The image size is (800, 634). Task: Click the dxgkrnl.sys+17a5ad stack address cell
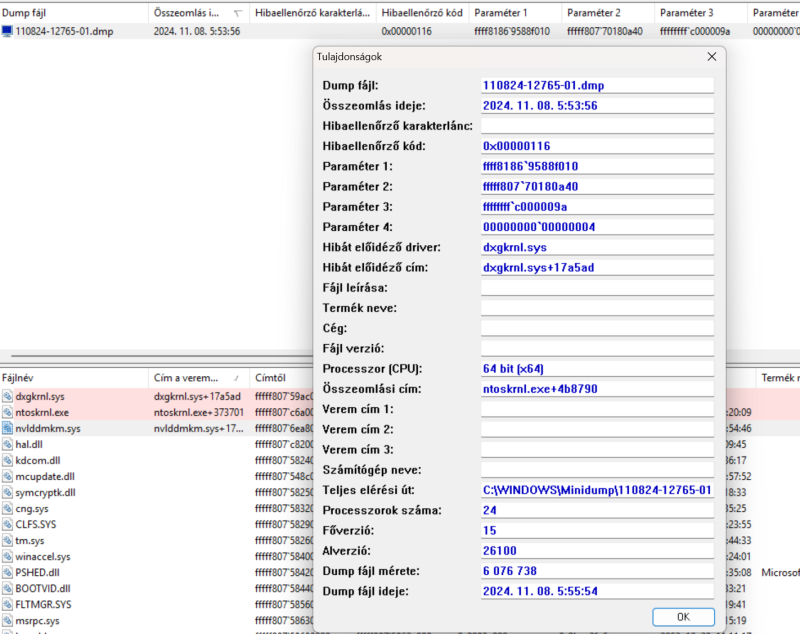point(197,396)
